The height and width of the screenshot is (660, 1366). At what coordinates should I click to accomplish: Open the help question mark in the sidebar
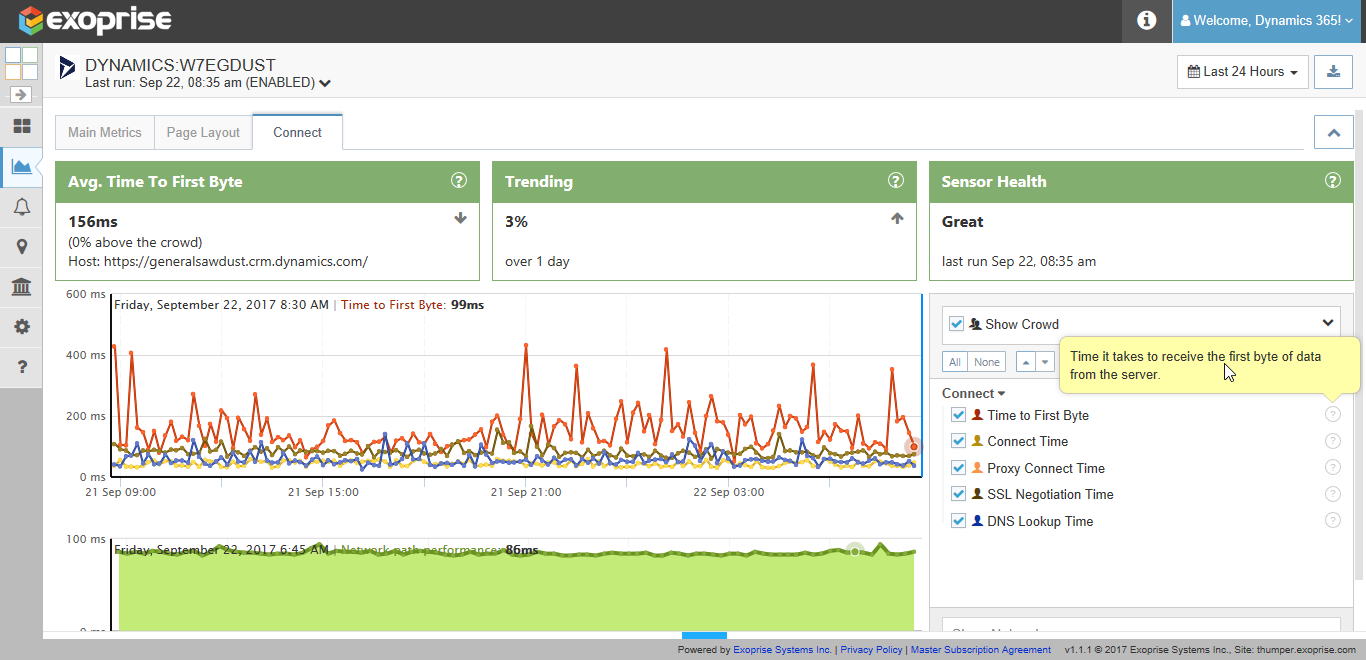tap(21, 367)
